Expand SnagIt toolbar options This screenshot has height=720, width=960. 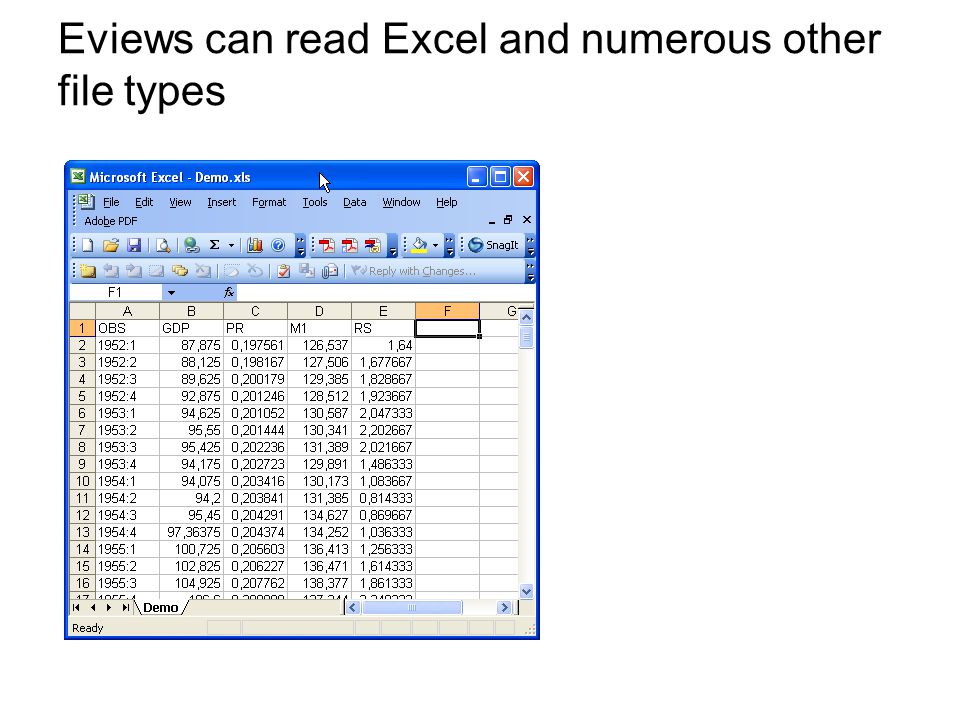point(530,246)
